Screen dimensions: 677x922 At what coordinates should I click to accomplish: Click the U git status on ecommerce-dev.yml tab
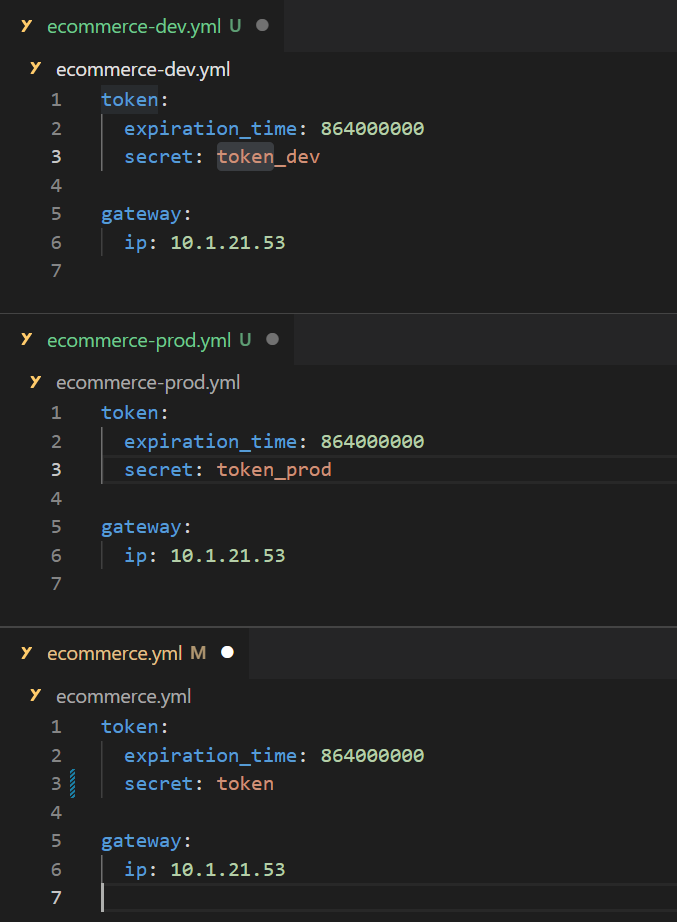(235, 26)
